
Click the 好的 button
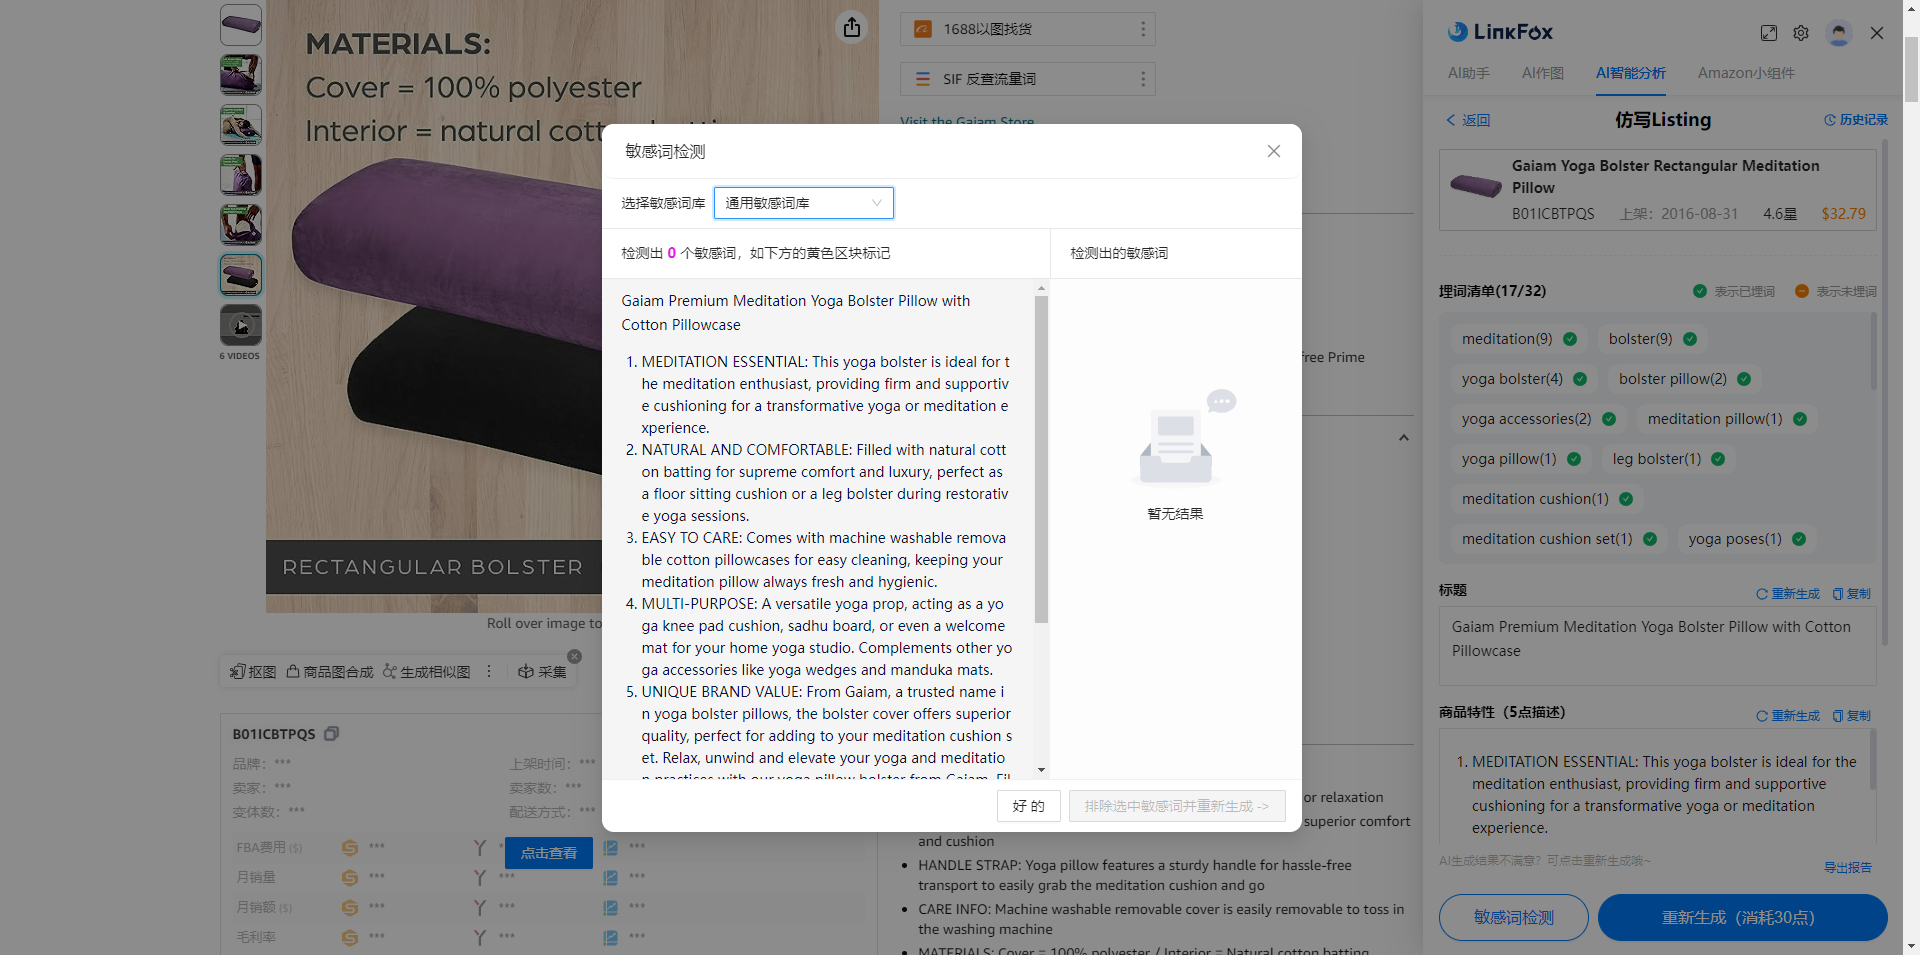[1029, 806]
